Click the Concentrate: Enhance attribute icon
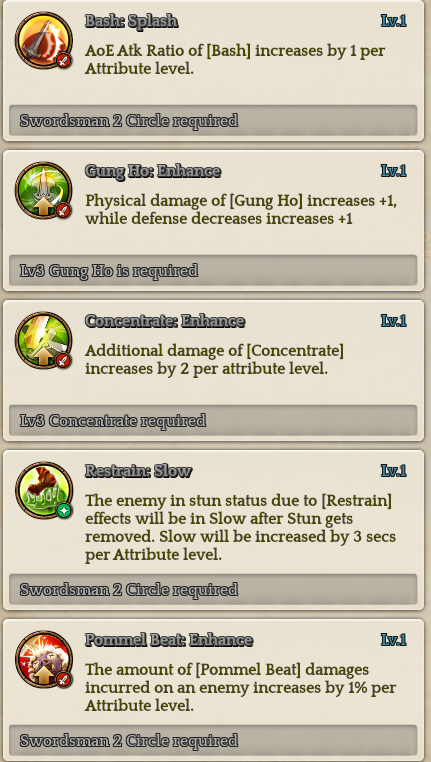The height and width of the screenshot is (762, 431). point(44,341)
